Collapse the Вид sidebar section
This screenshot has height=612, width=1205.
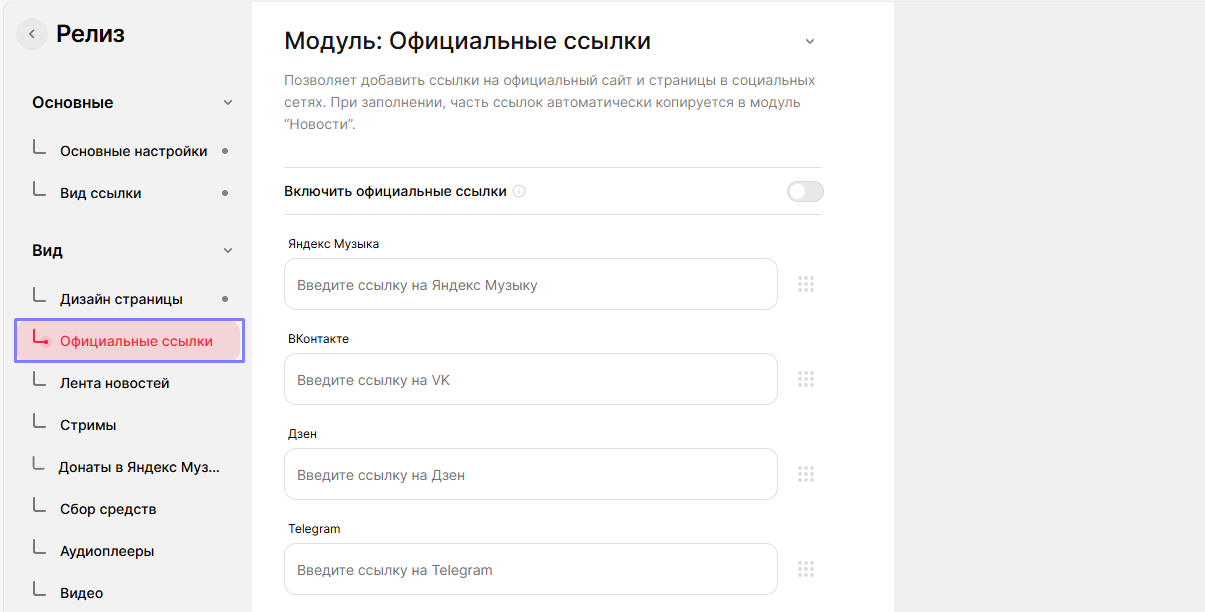pos(227,251)
